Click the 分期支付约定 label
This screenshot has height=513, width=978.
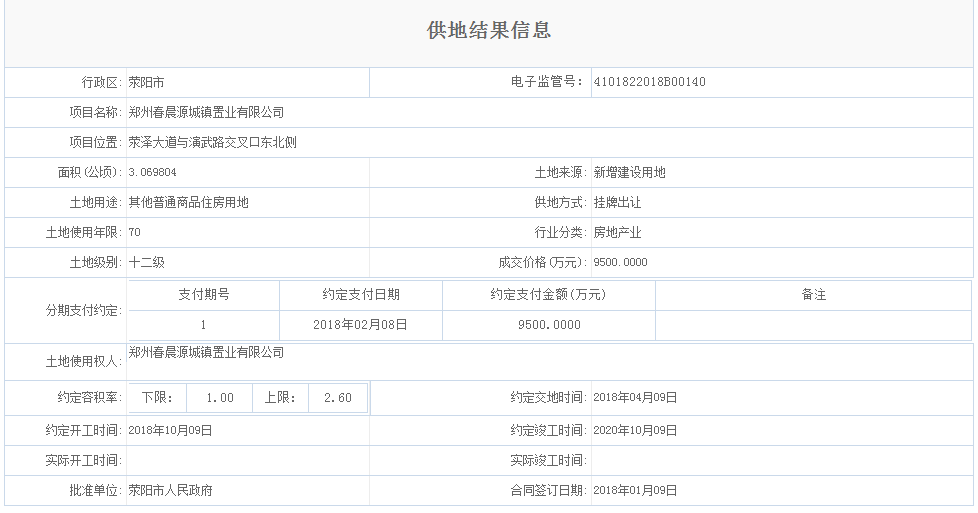click(83, 310)
